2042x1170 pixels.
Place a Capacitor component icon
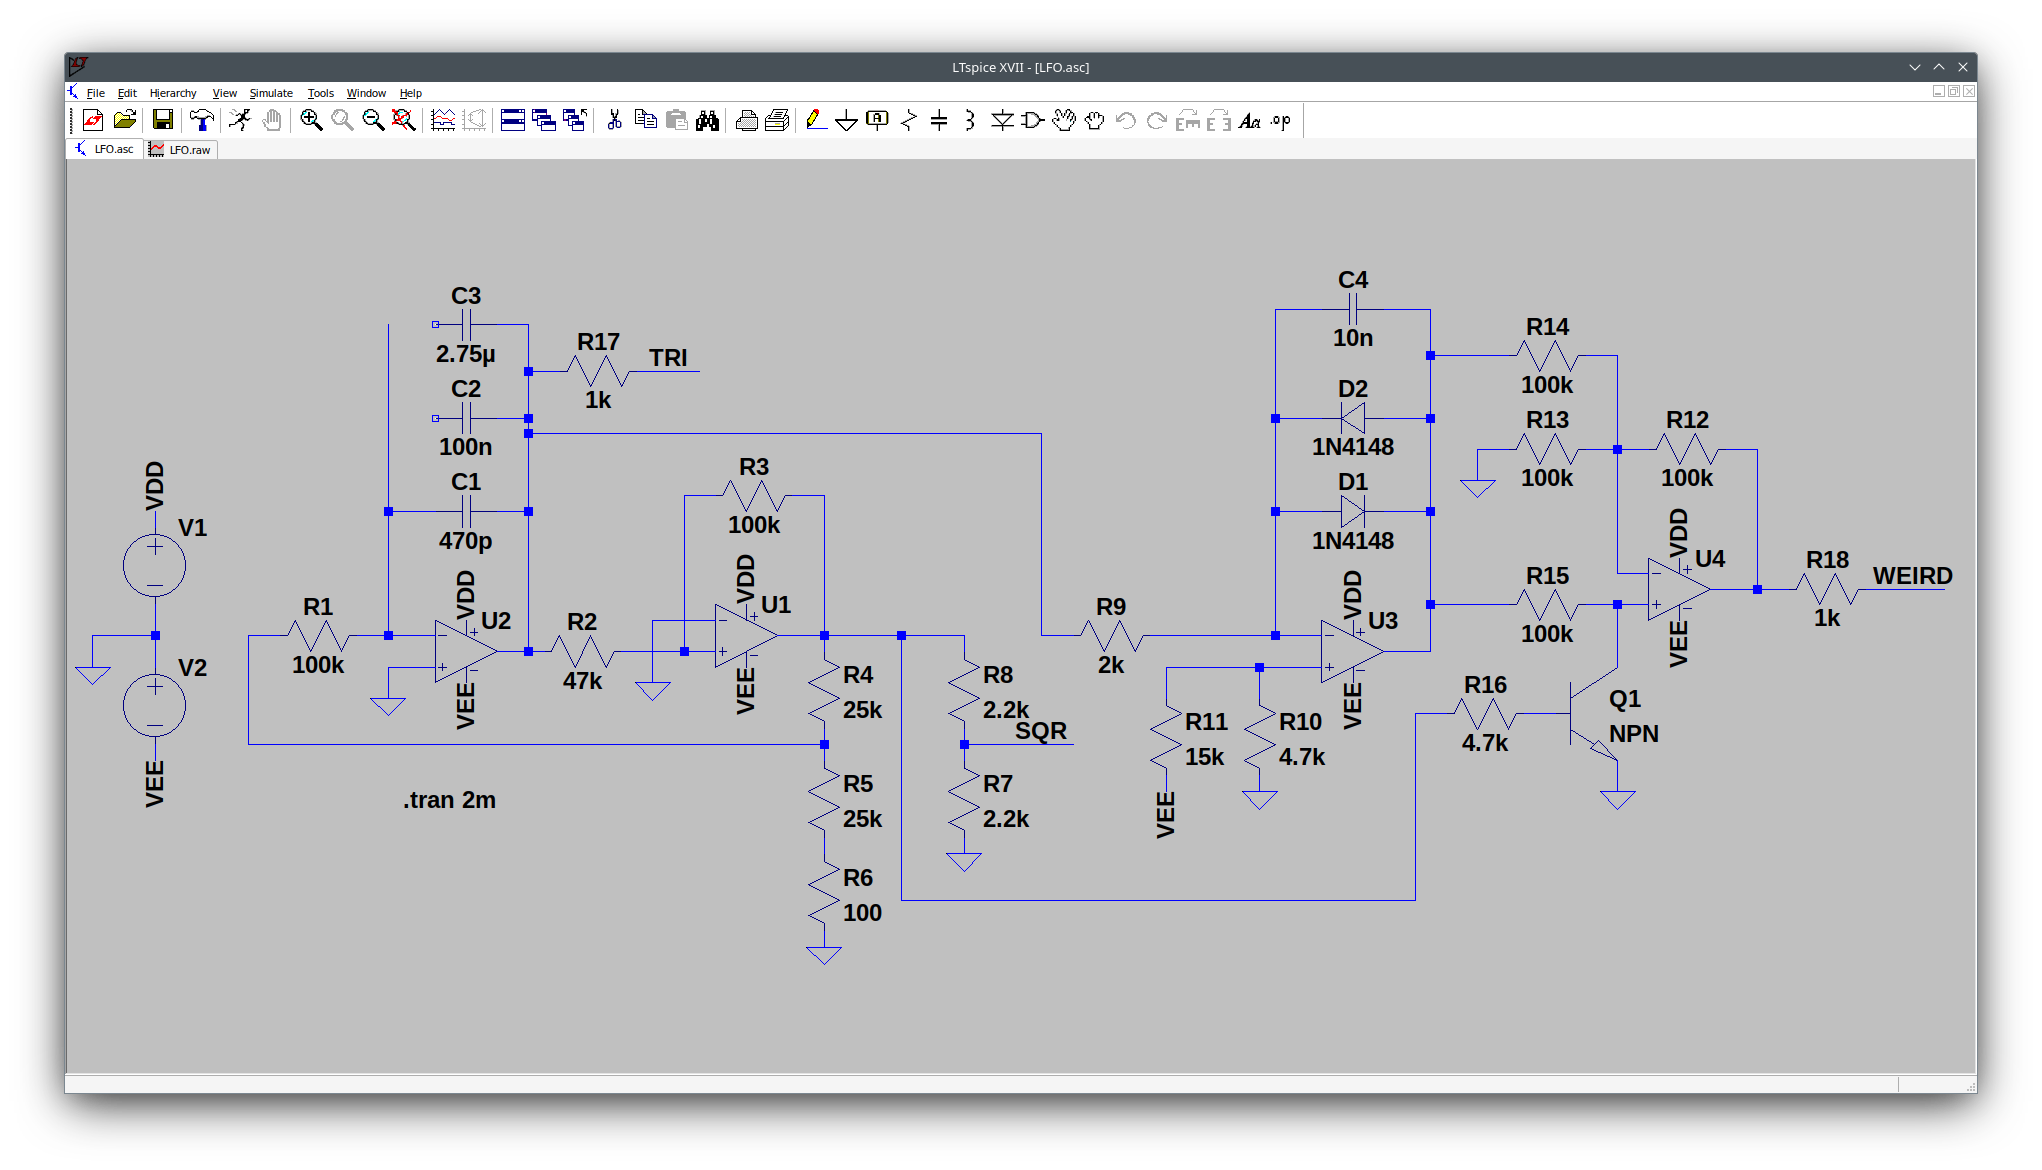tap(939, 121)
